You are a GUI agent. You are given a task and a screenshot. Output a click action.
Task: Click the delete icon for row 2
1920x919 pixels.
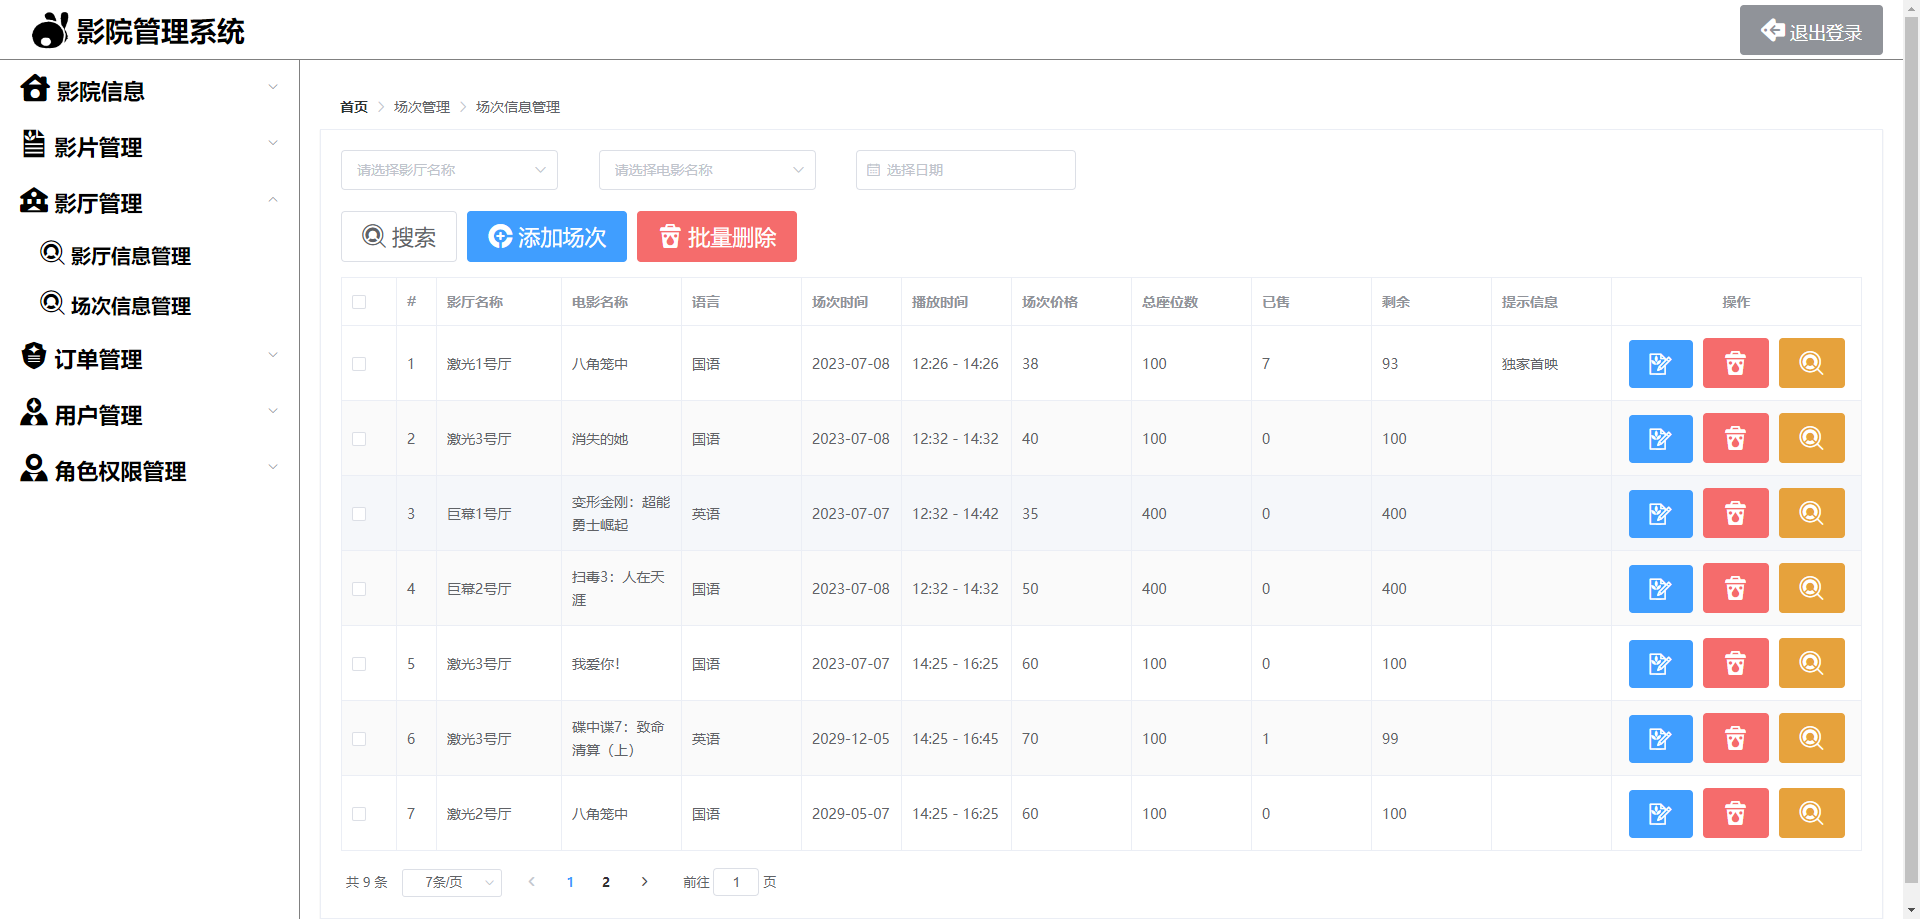(1735, 439)
